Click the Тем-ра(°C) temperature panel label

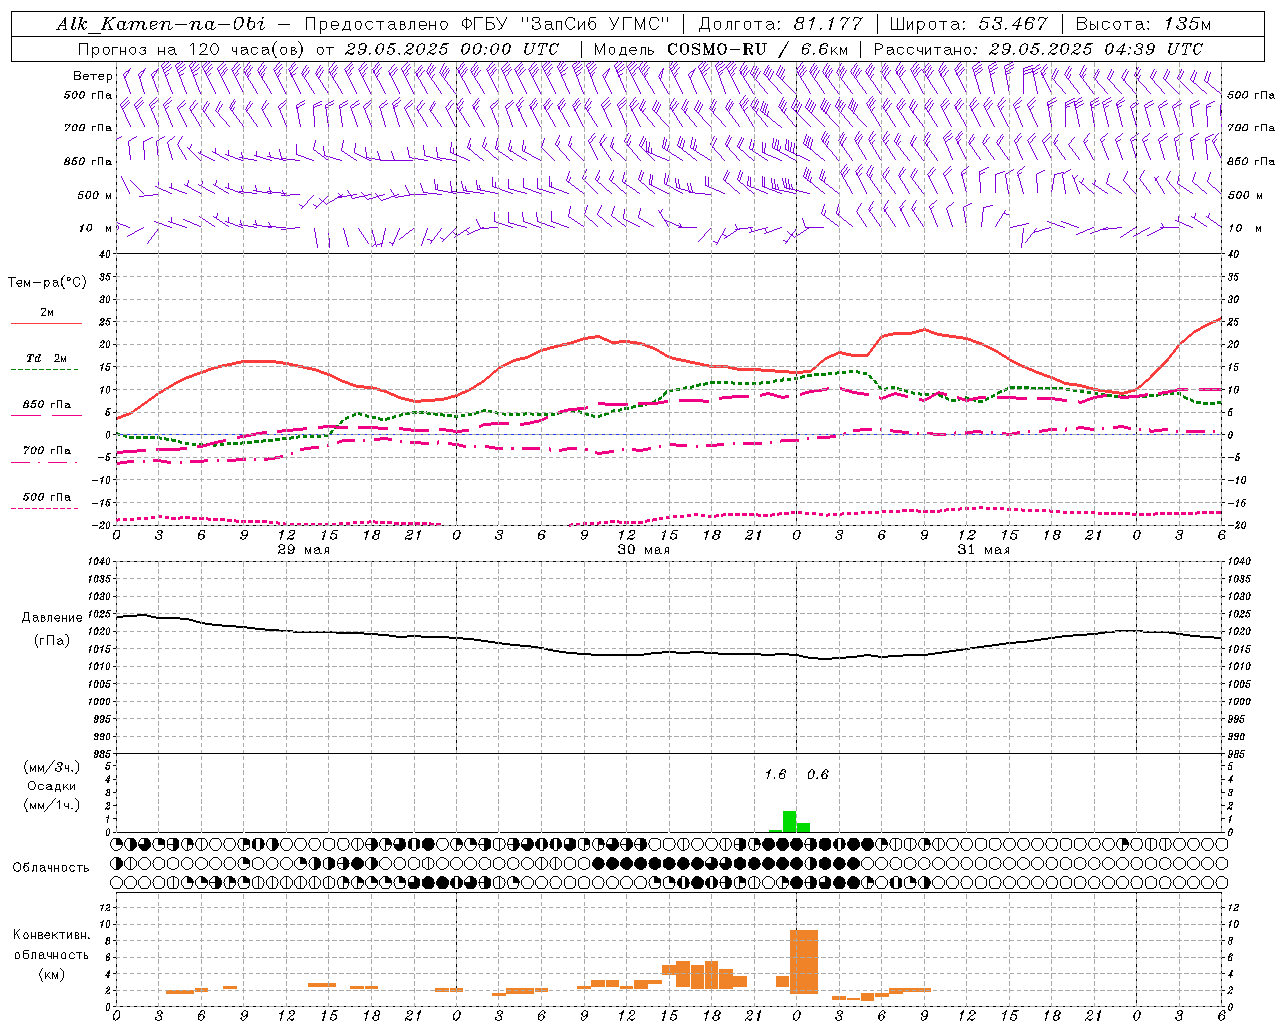point(47,283)
